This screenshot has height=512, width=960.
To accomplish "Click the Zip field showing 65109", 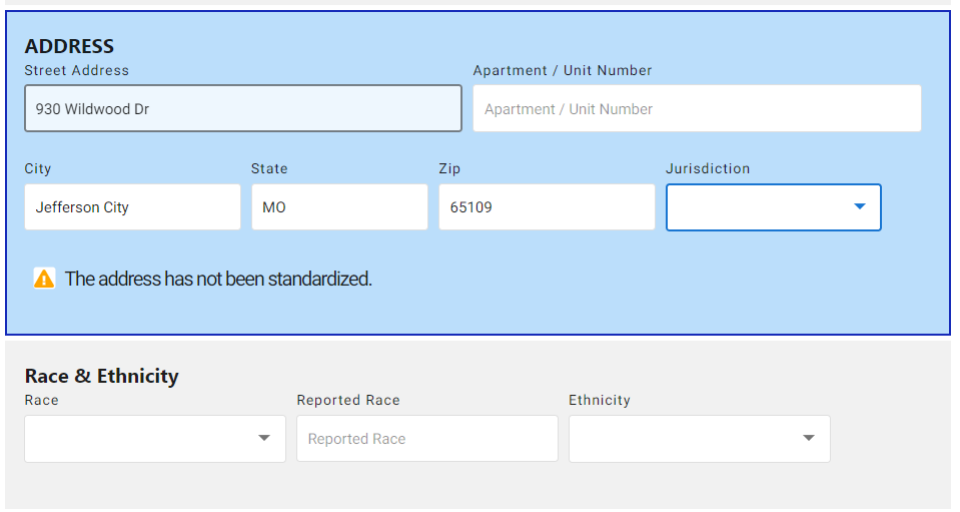I will click(x=547, y=207).
